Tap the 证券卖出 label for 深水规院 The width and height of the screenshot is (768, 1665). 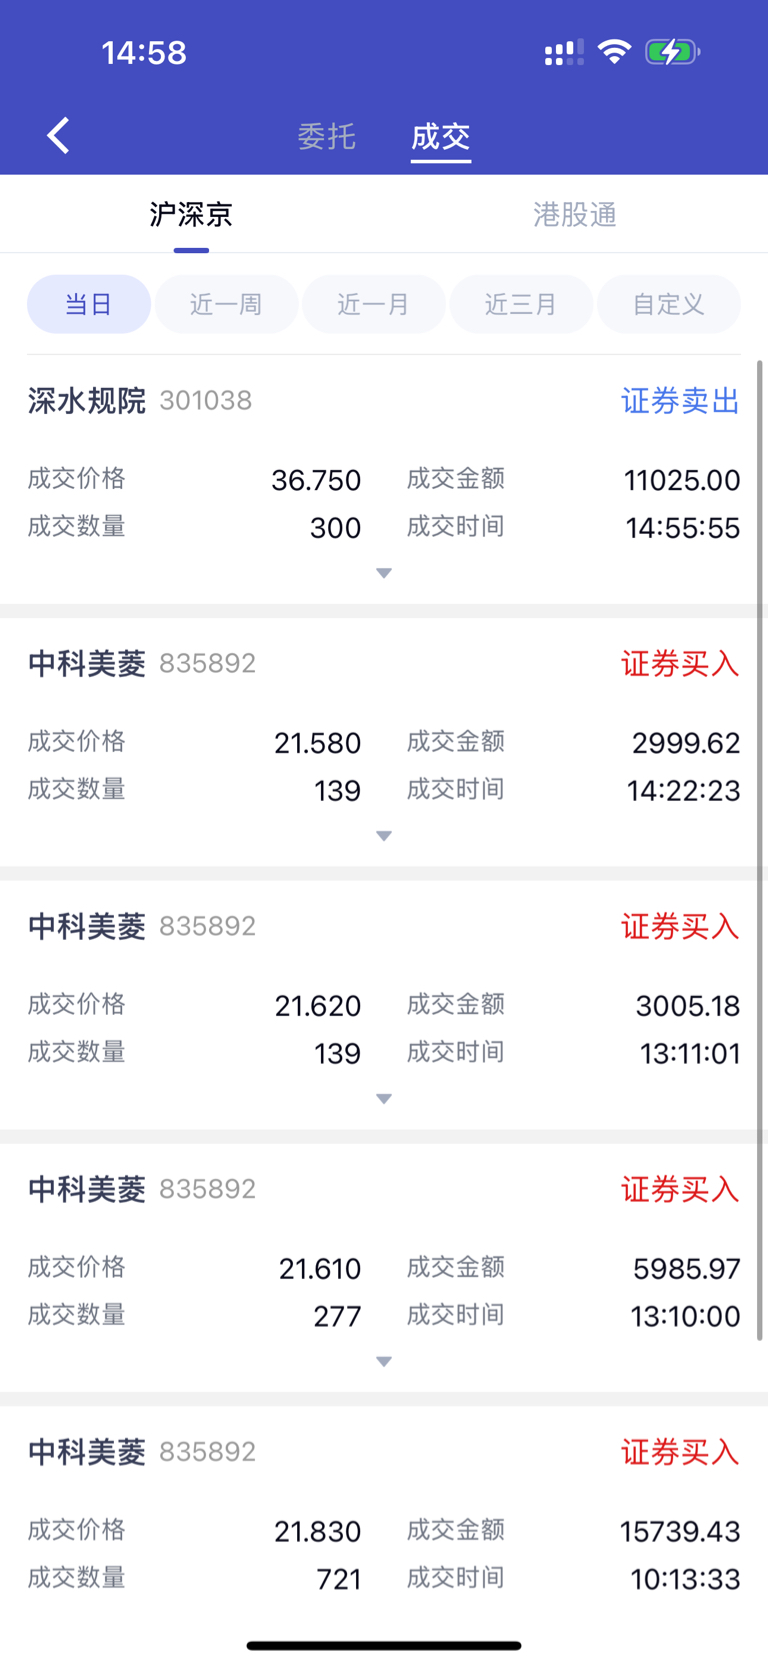[x=680, y=401]
